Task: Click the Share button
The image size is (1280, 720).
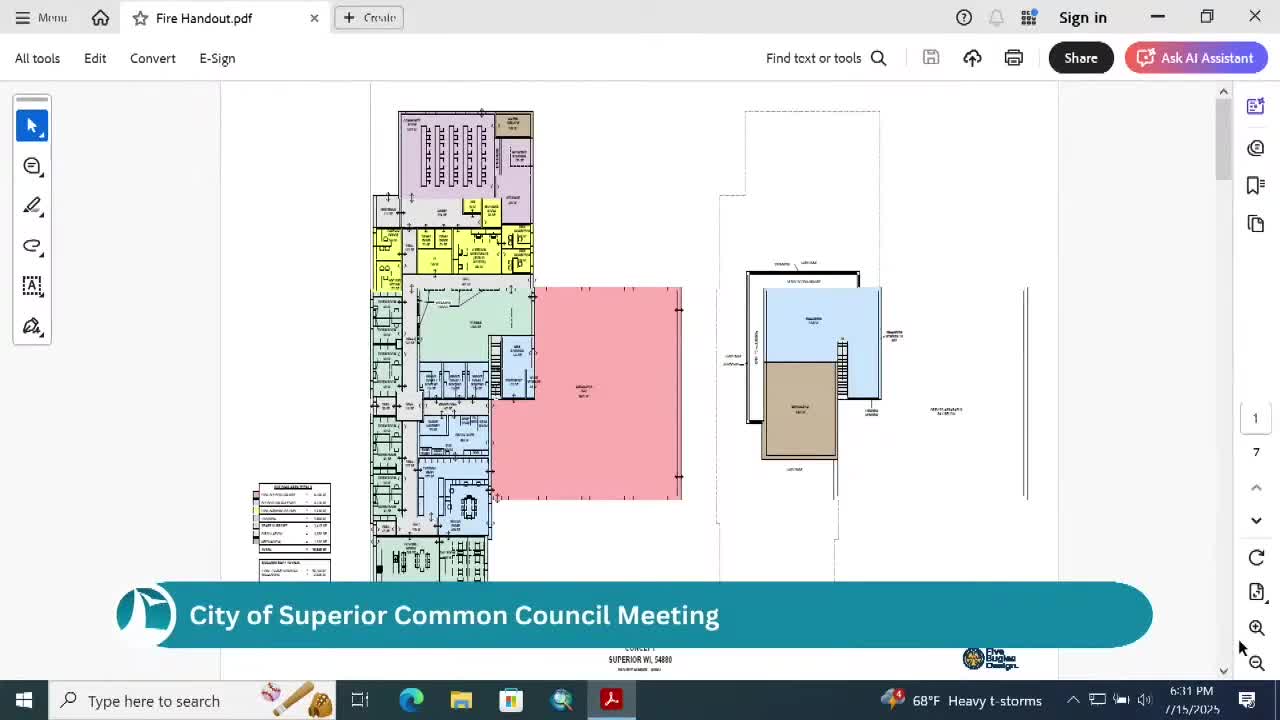Action: point(1080,58)
